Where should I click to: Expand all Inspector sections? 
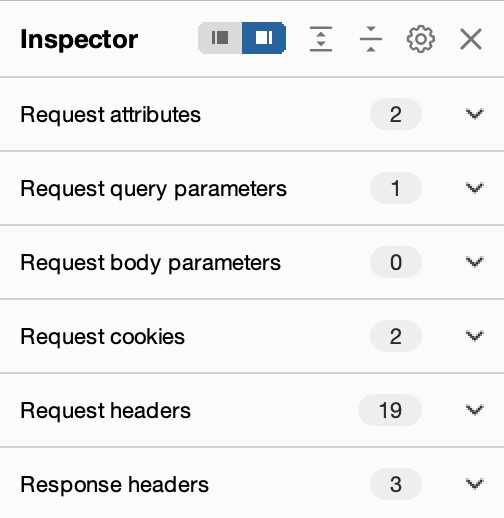321,39
